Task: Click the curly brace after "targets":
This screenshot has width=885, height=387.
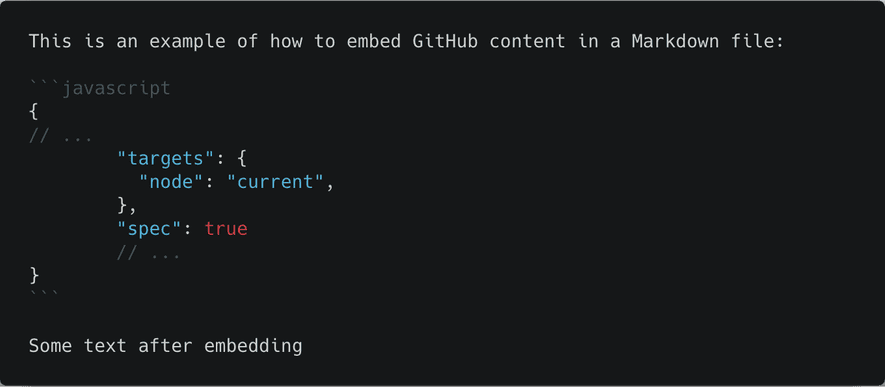Action: point(242,159)
